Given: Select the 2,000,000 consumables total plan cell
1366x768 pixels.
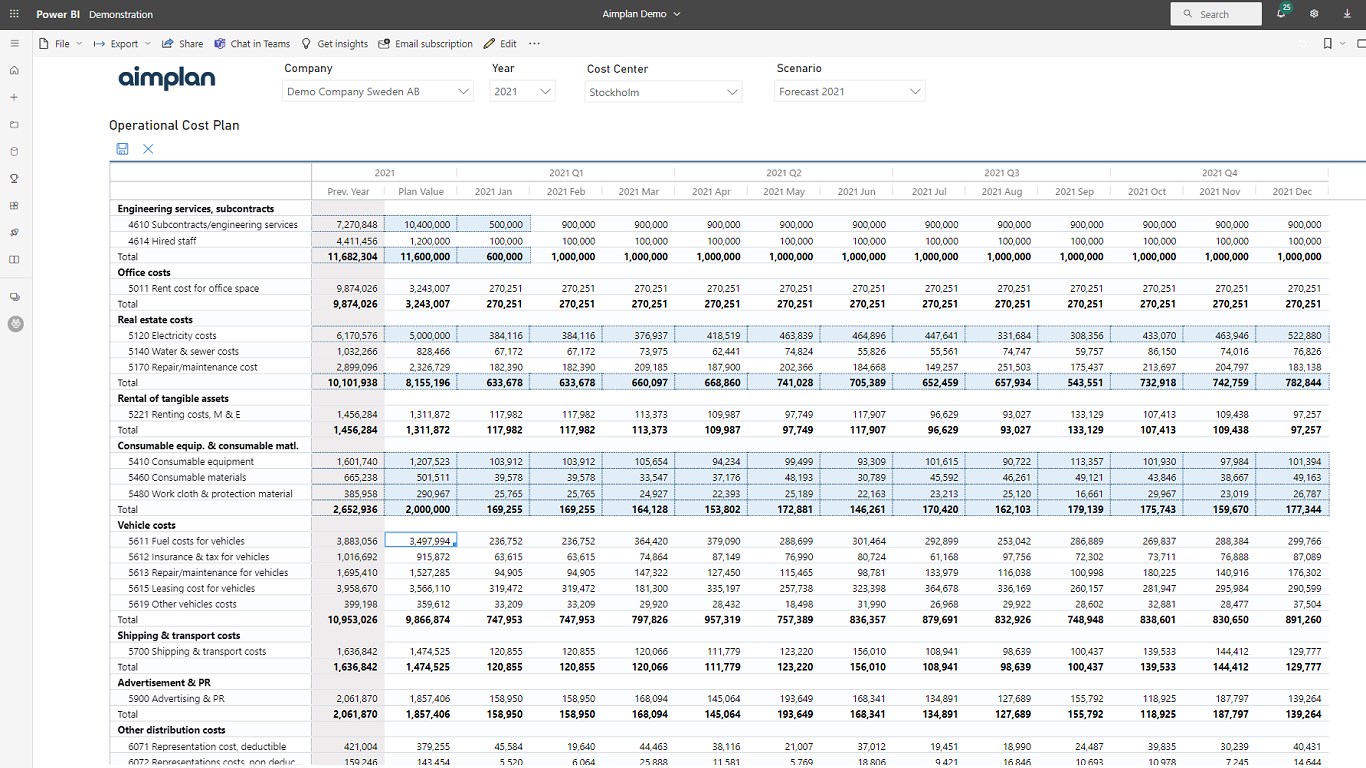Looking at the screenshot, I should [x=420, y=509].
